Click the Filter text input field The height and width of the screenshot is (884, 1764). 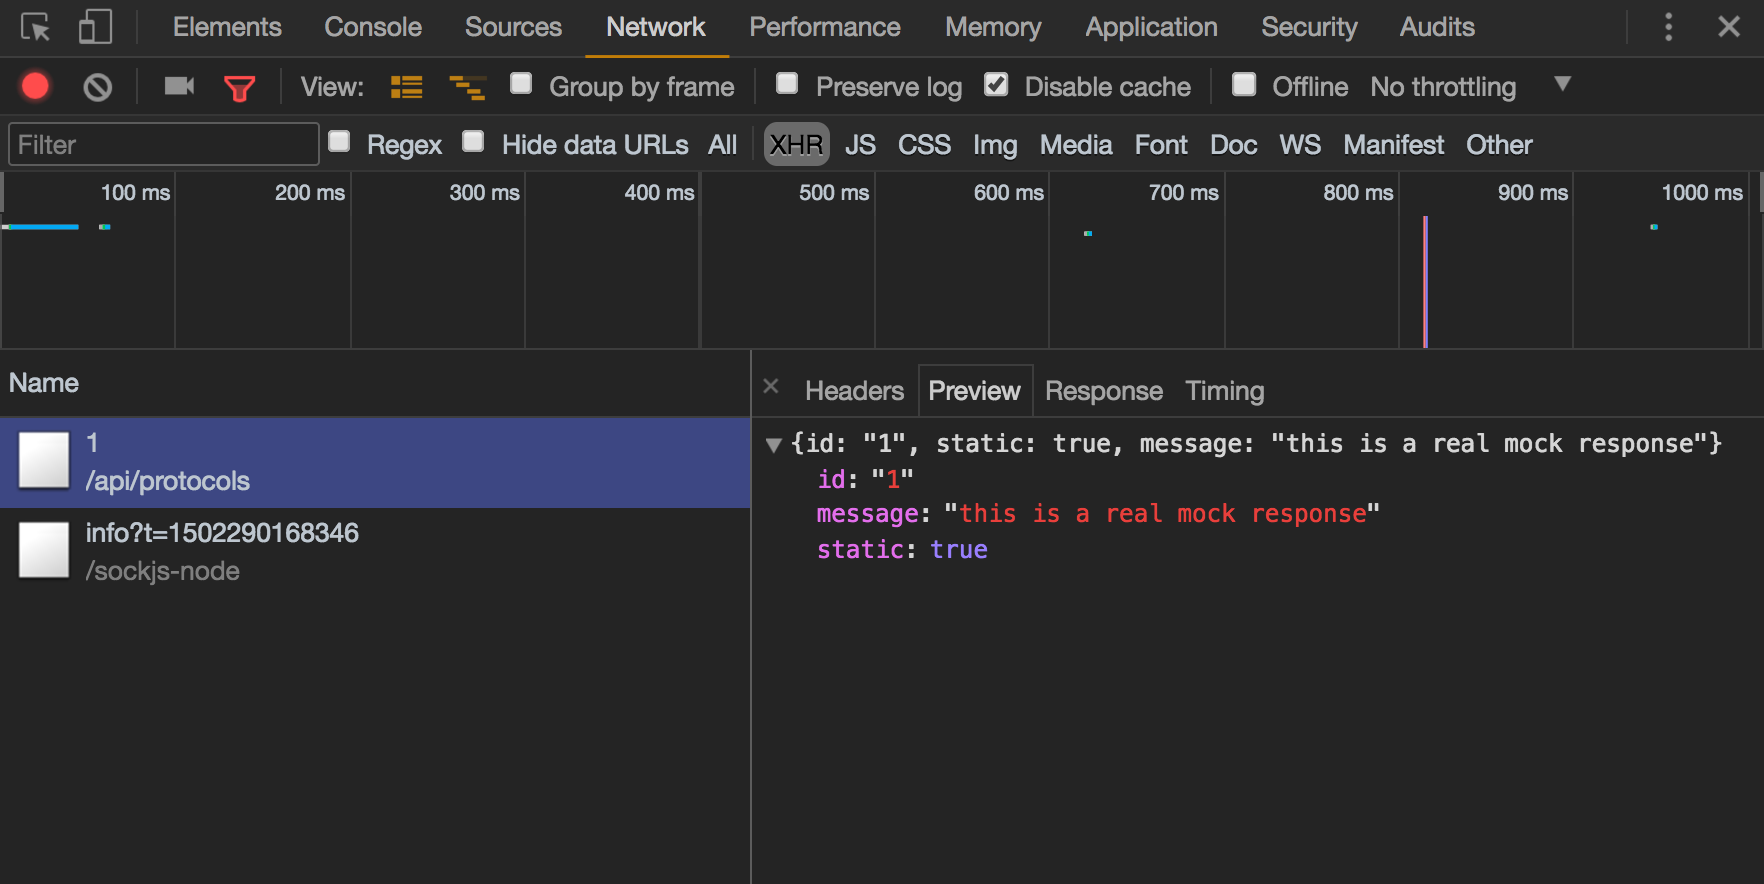[163, 145]
